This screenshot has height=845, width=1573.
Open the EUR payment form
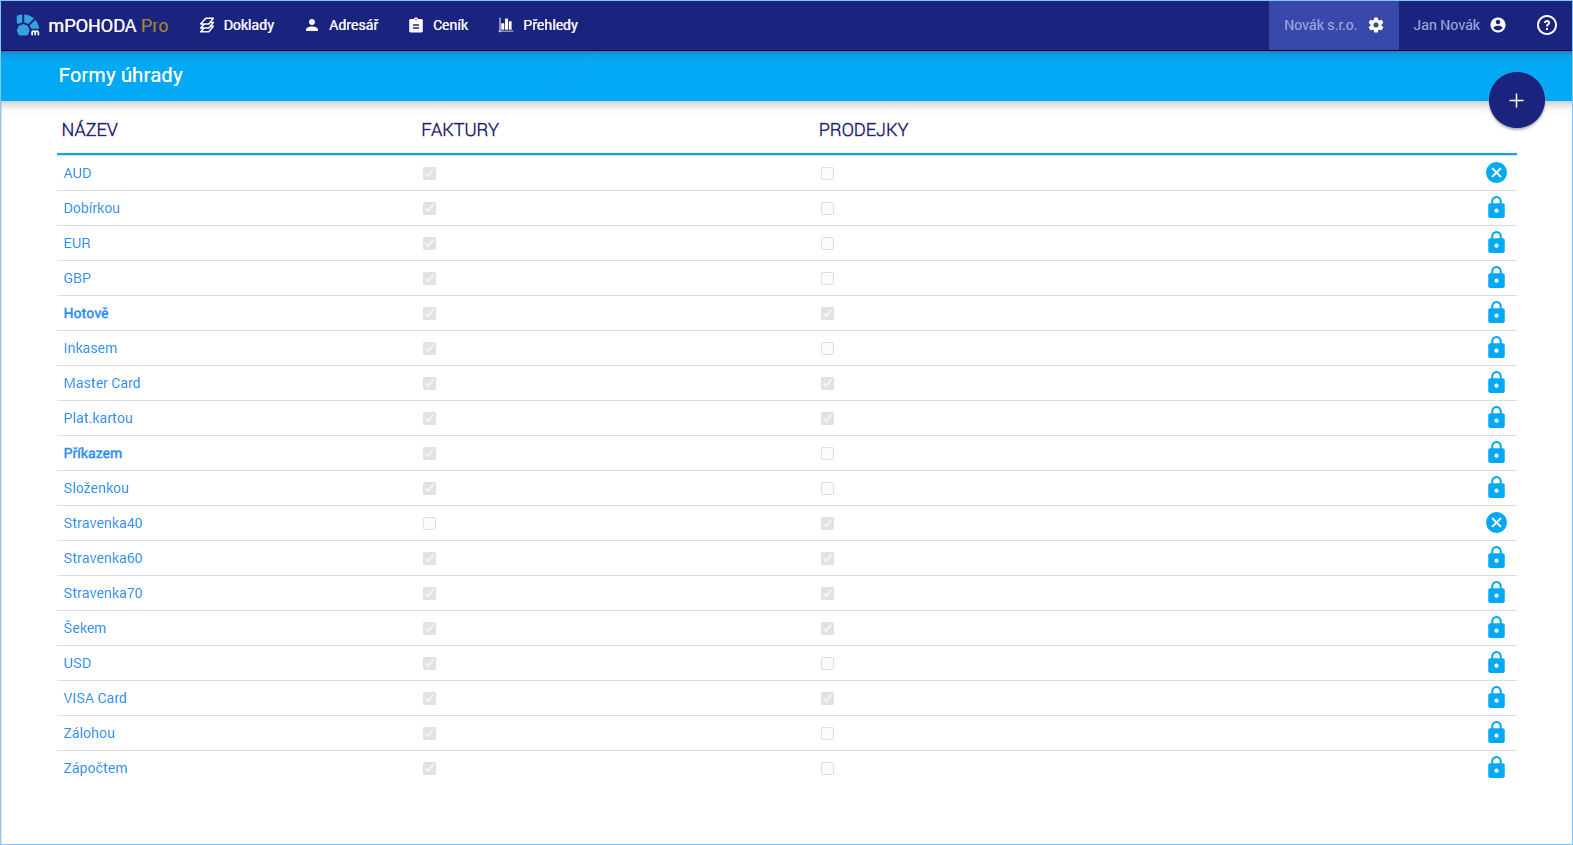77,243
